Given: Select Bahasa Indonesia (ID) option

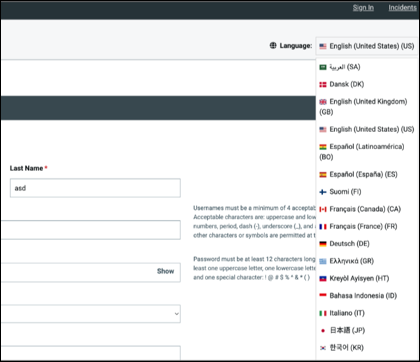Looking at the screenshot, I should [x=366, y=296].
